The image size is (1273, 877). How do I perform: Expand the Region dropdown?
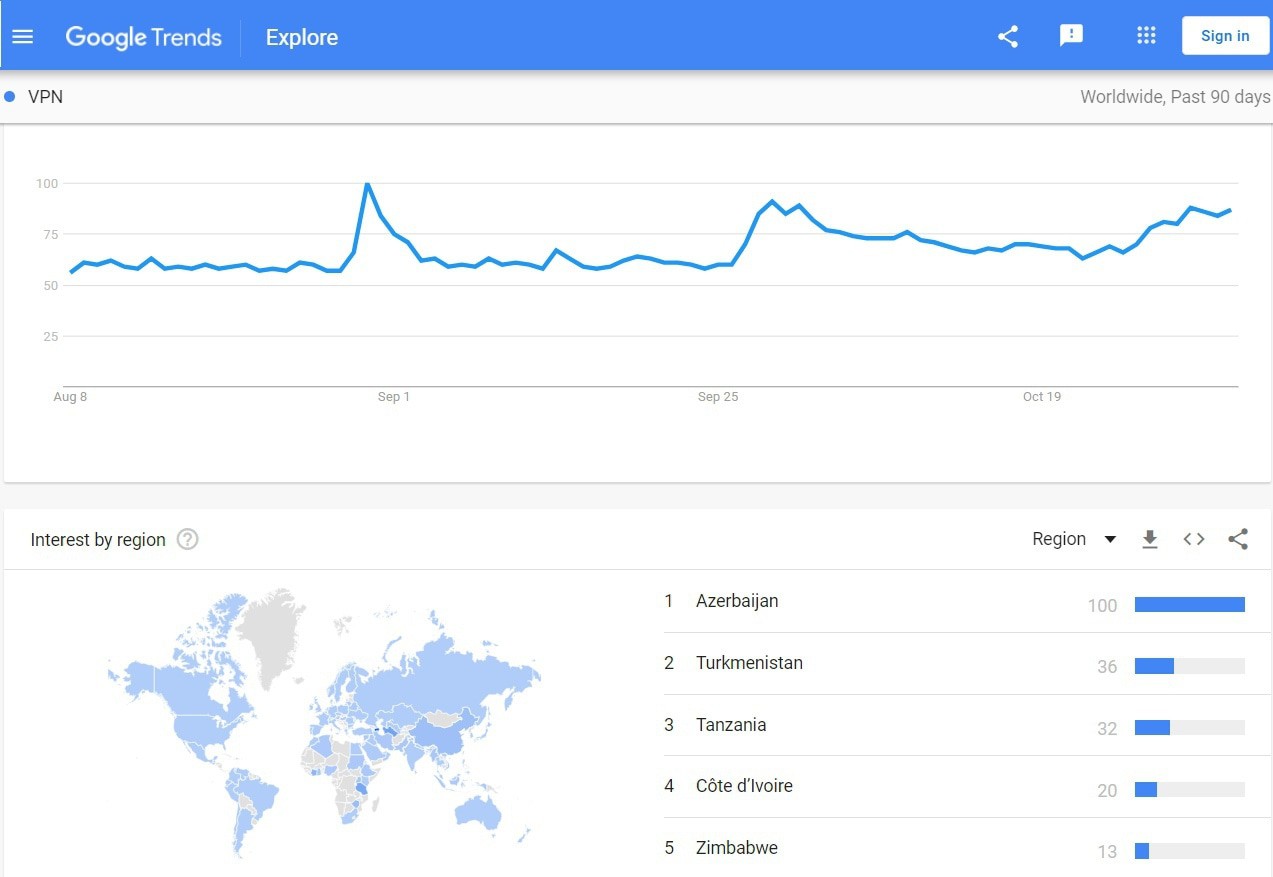point(1074,540)
